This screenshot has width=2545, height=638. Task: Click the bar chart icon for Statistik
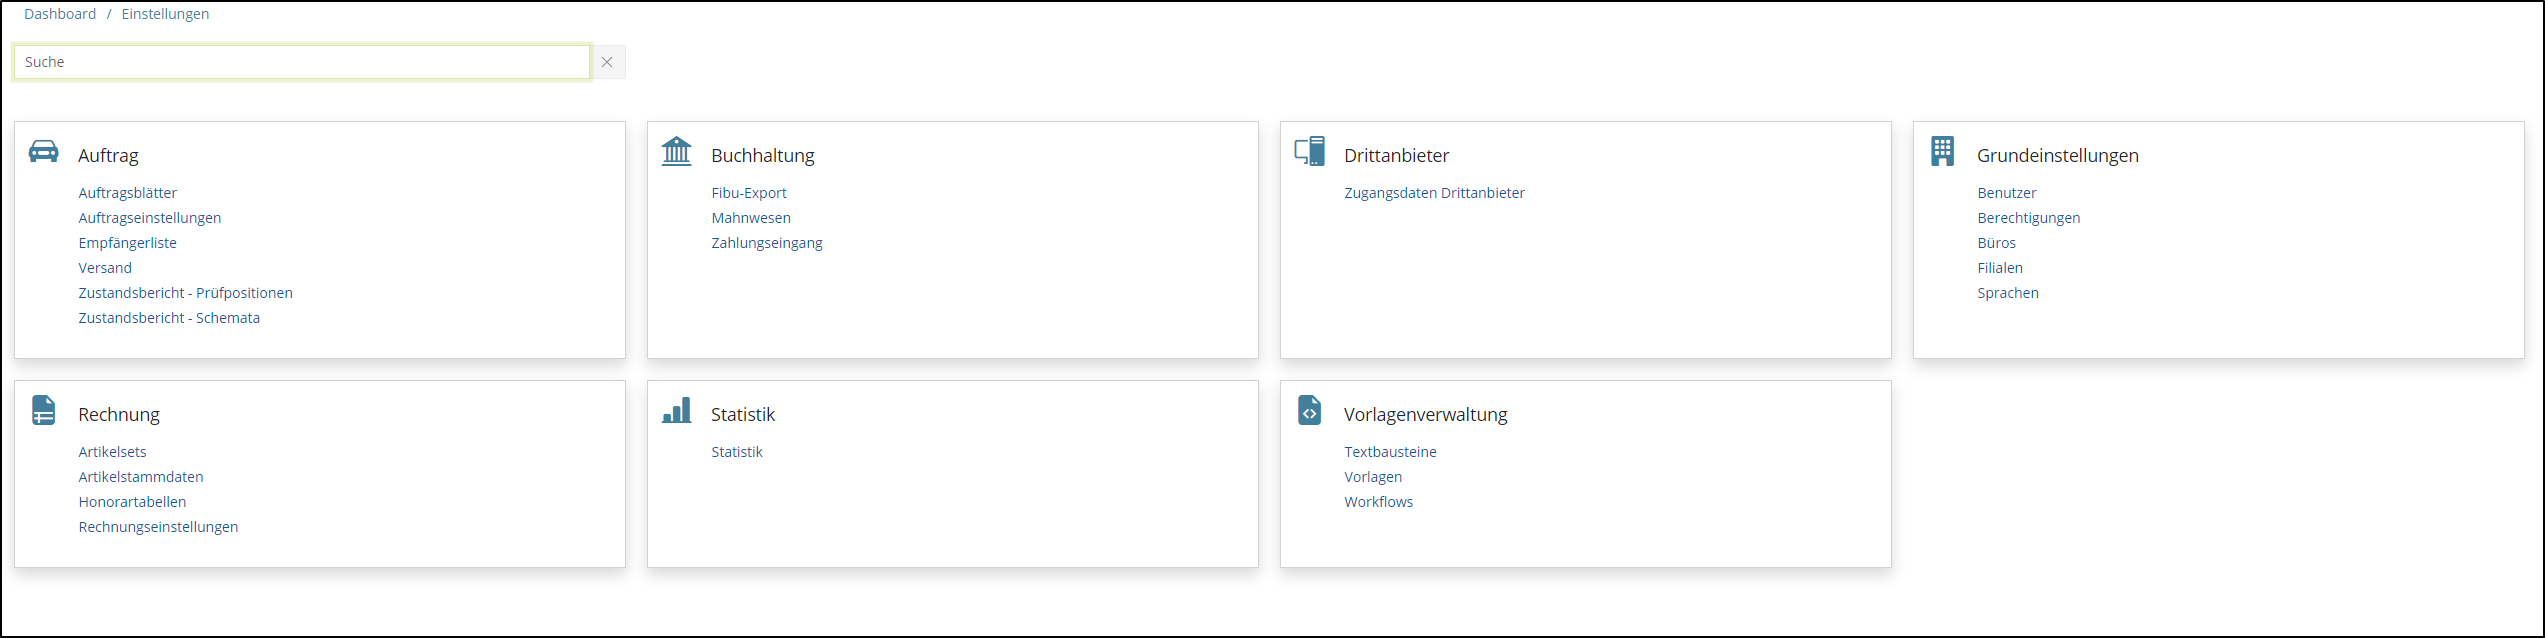click(x=677, y=411)
